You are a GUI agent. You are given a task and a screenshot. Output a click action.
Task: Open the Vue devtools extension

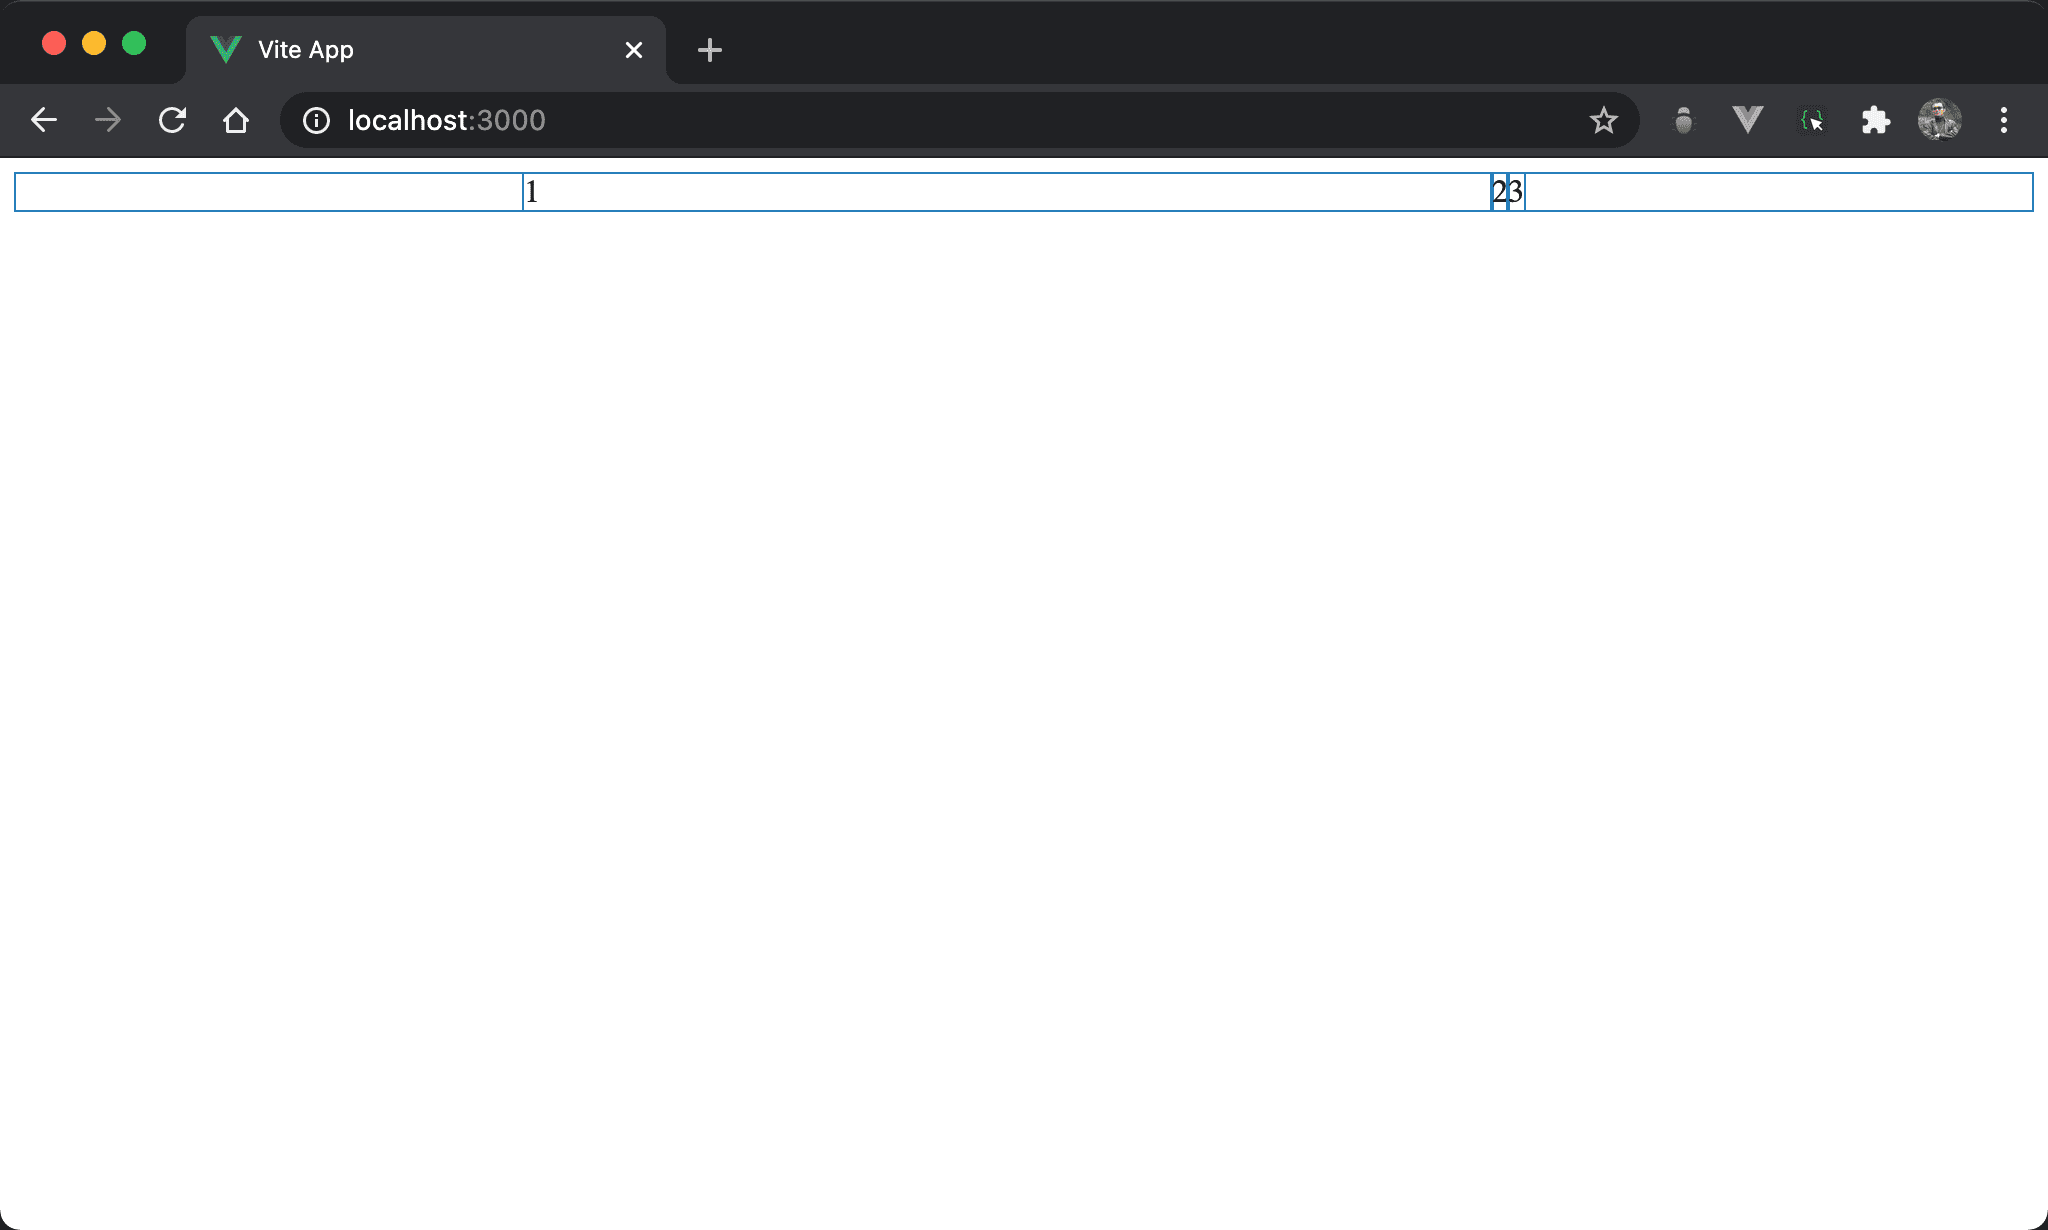1747,120
